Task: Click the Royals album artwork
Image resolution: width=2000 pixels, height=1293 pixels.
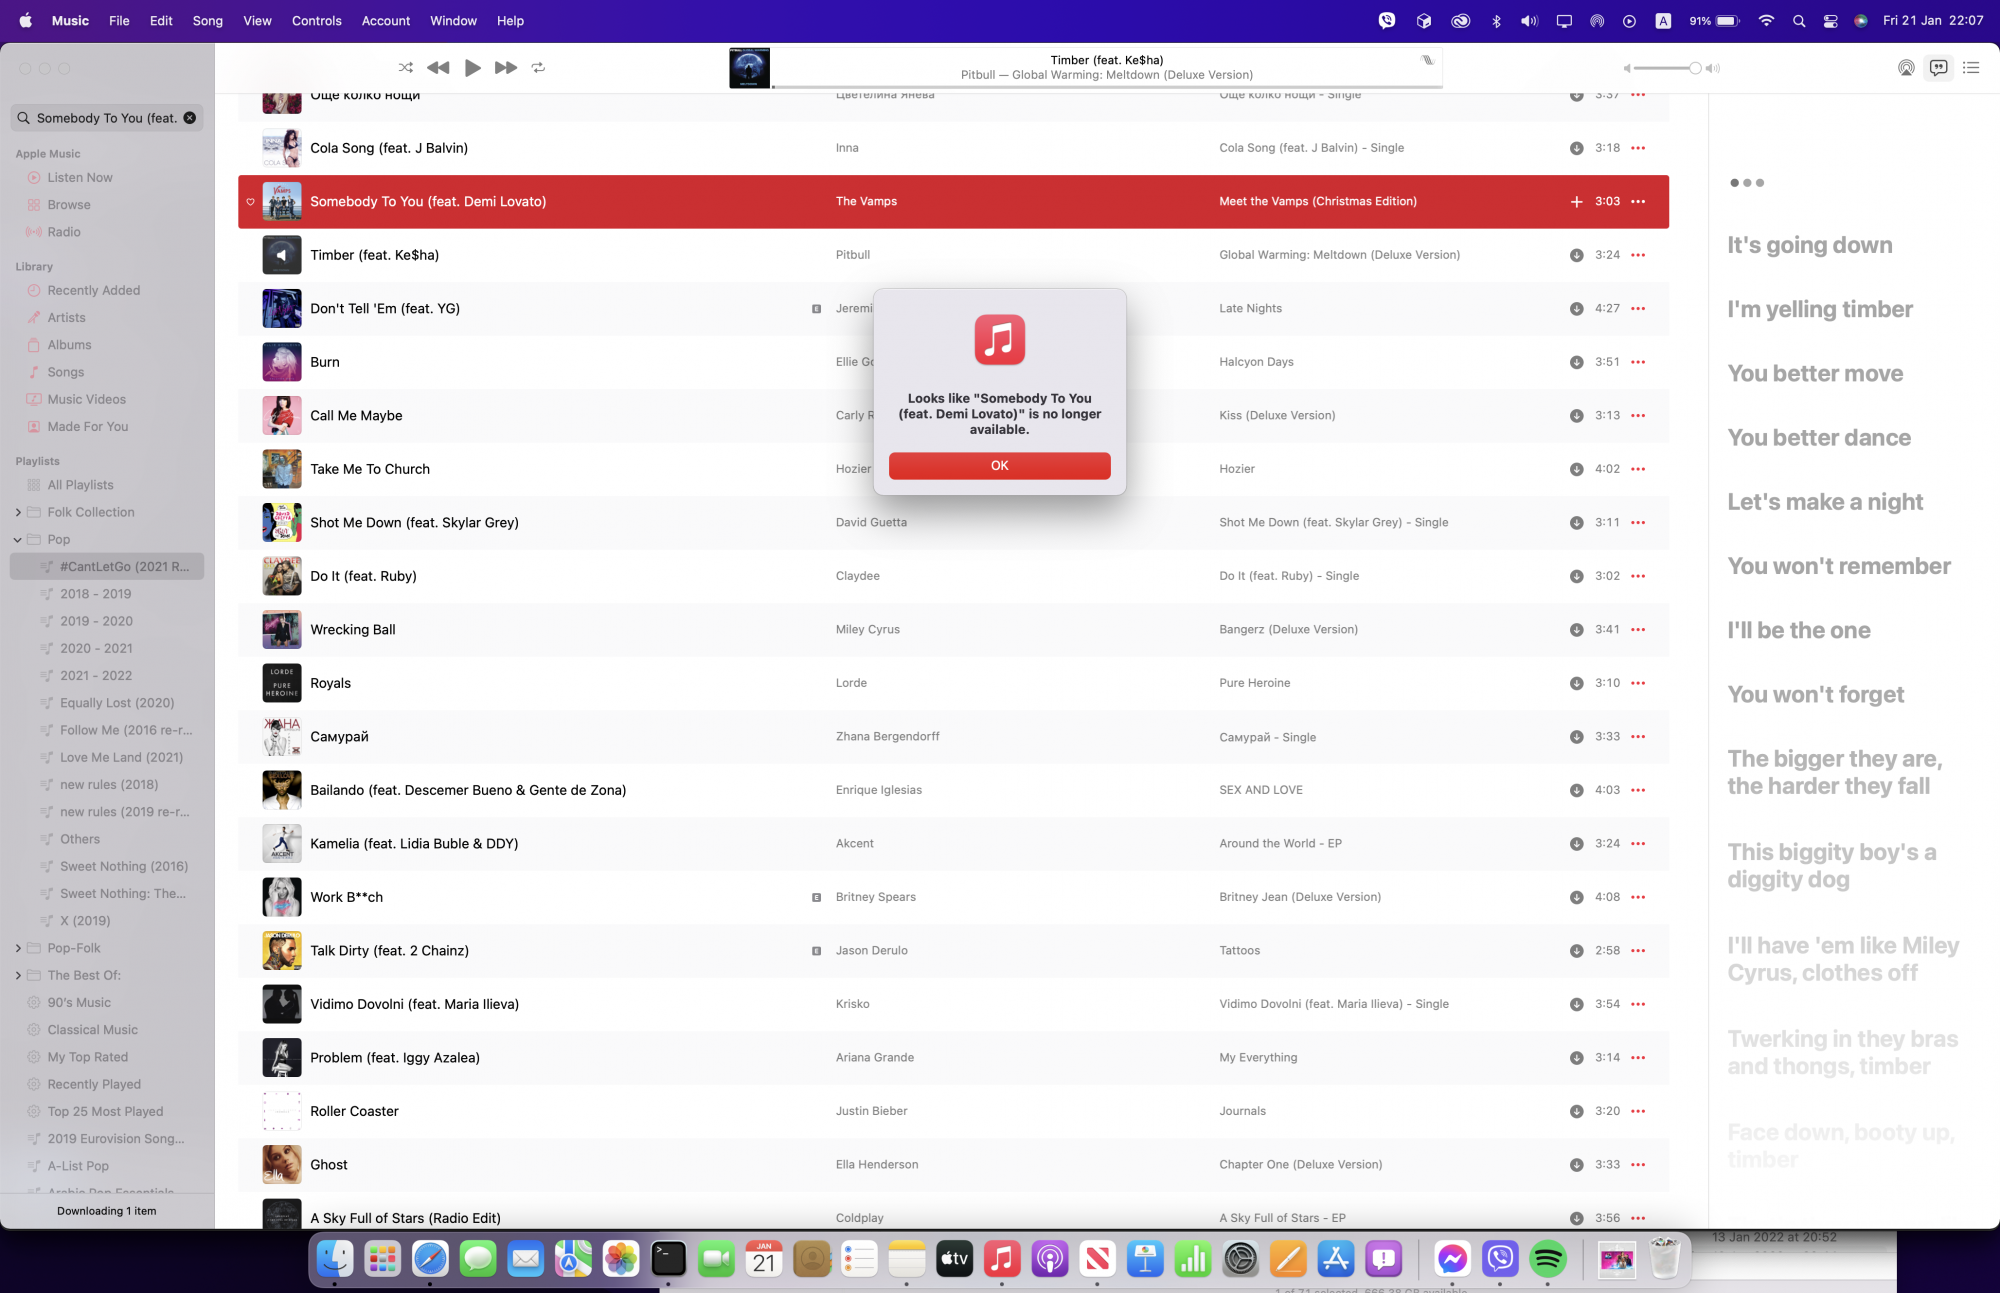Action: [282, 683]
